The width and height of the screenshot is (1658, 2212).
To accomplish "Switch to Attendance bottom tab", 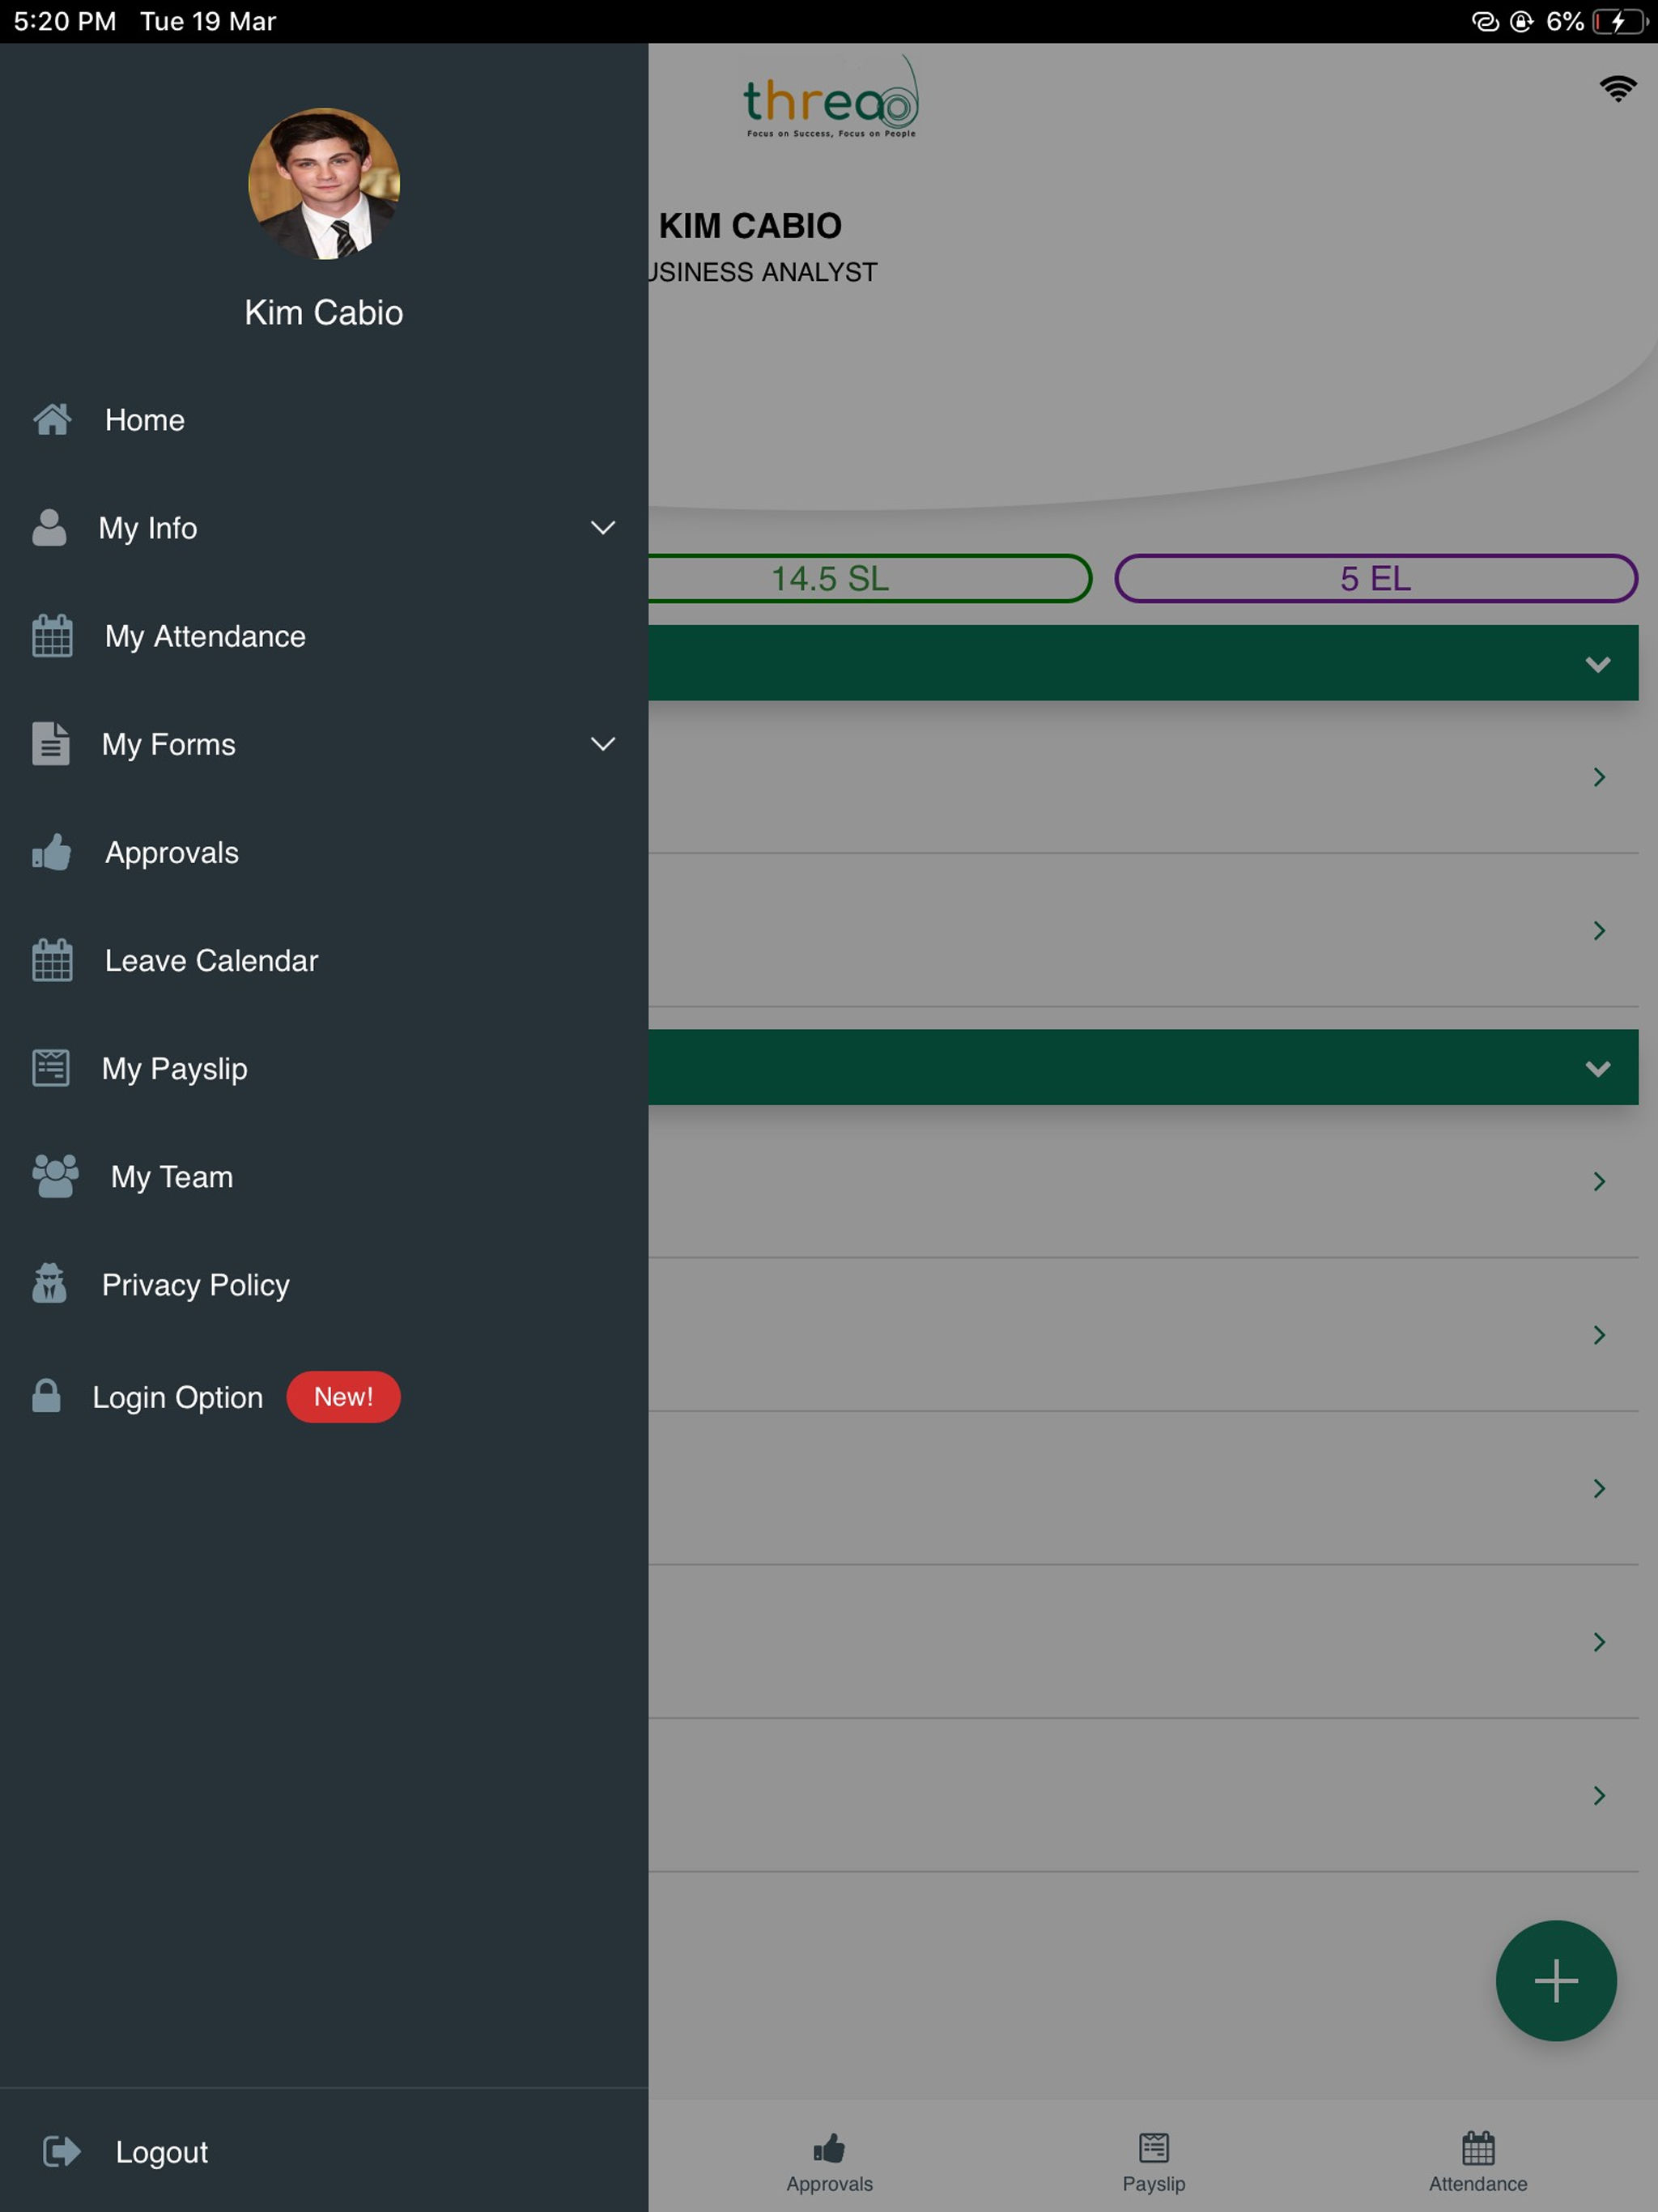I will tap(1478, 2162).
